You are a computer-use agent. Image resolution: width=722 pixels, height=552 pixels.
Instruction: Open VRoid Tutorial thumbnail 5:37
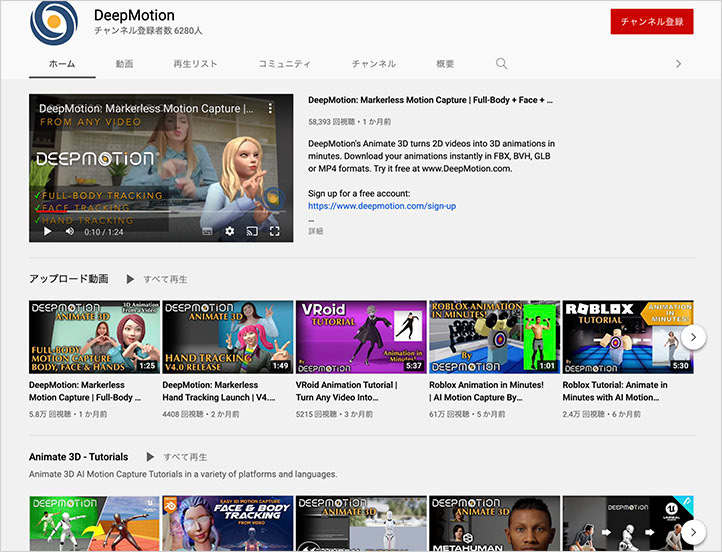click(x=361, y=337)
